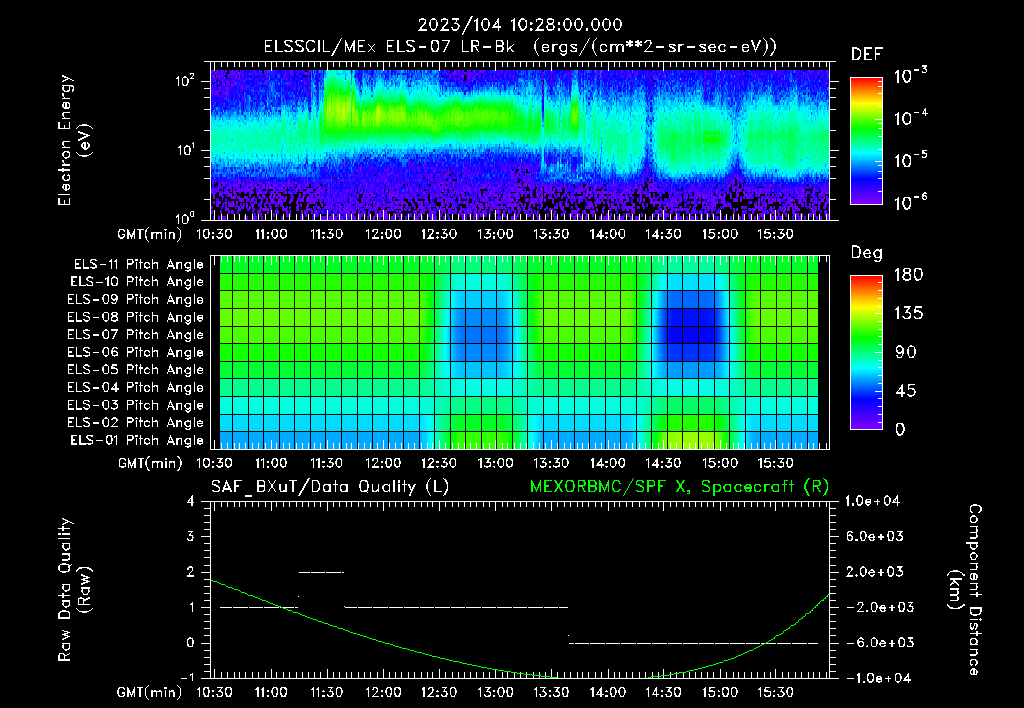The width and height of the screenshot is (1024, 708).
Task: Click the 180 degree scale value
Action: point(908,274)
